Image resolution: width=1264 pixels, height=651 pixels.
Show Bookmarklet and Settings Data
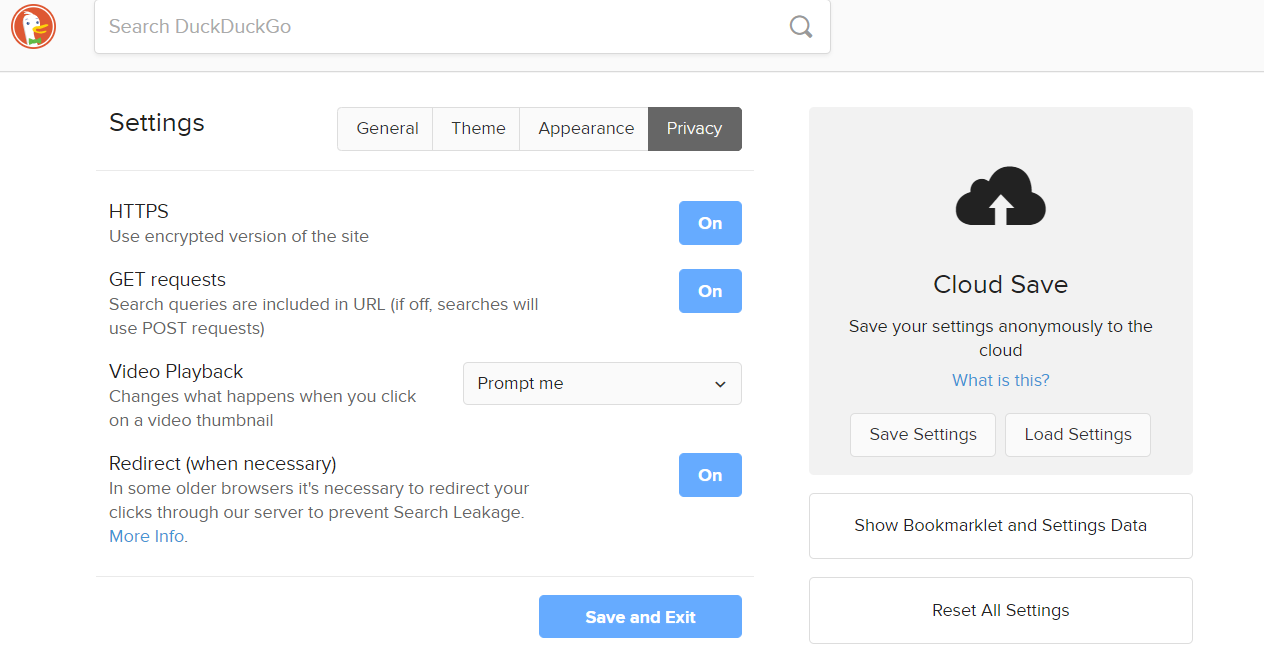coord(1001,526)
